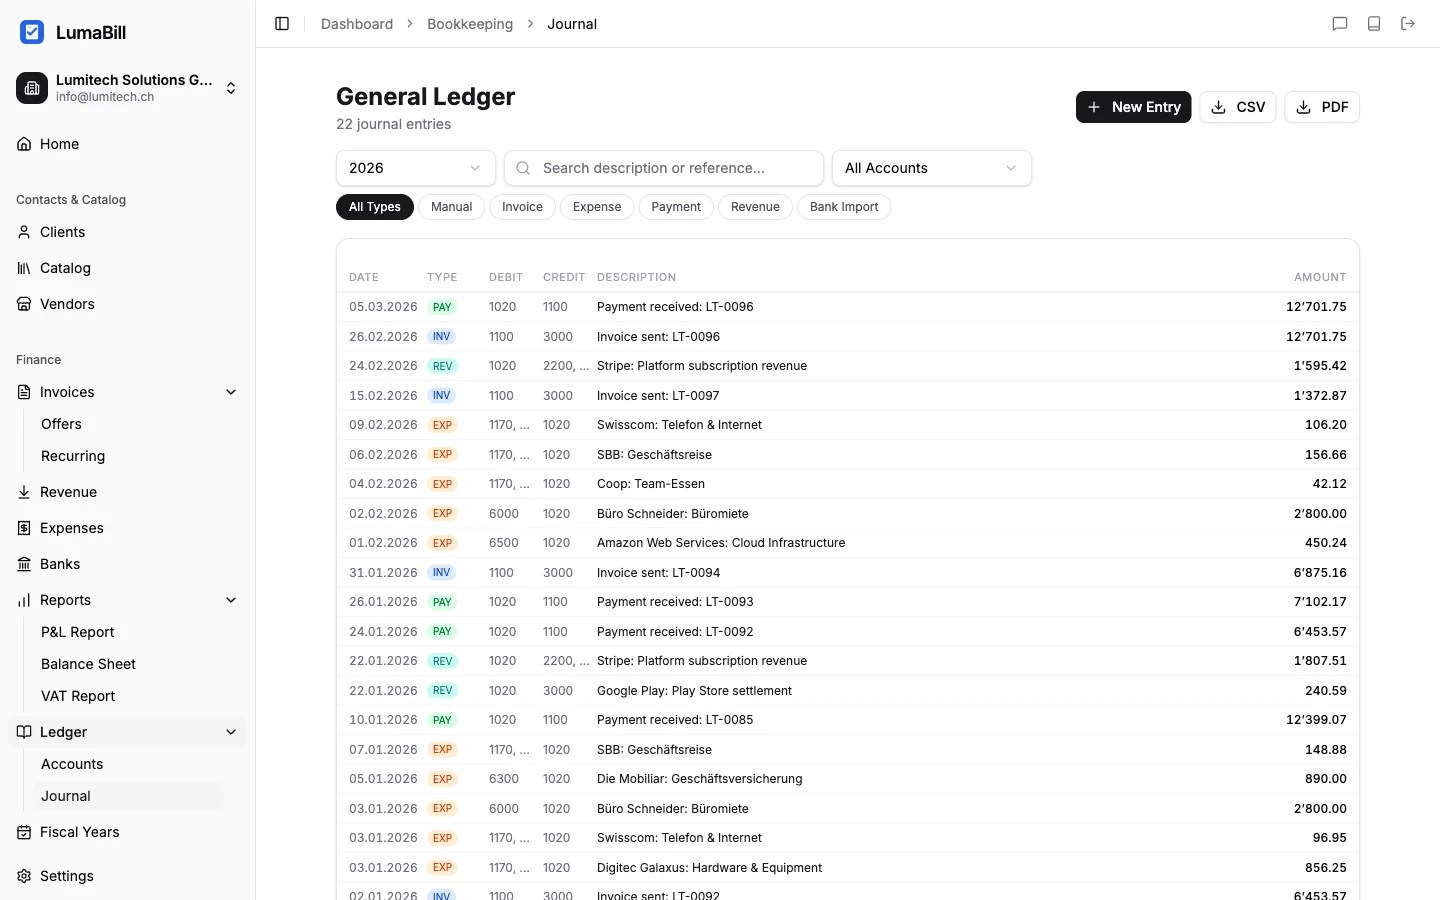Click the Vendors storefront icon
The width and height of the screenshot is (1440, 900).
coord(23,304)
